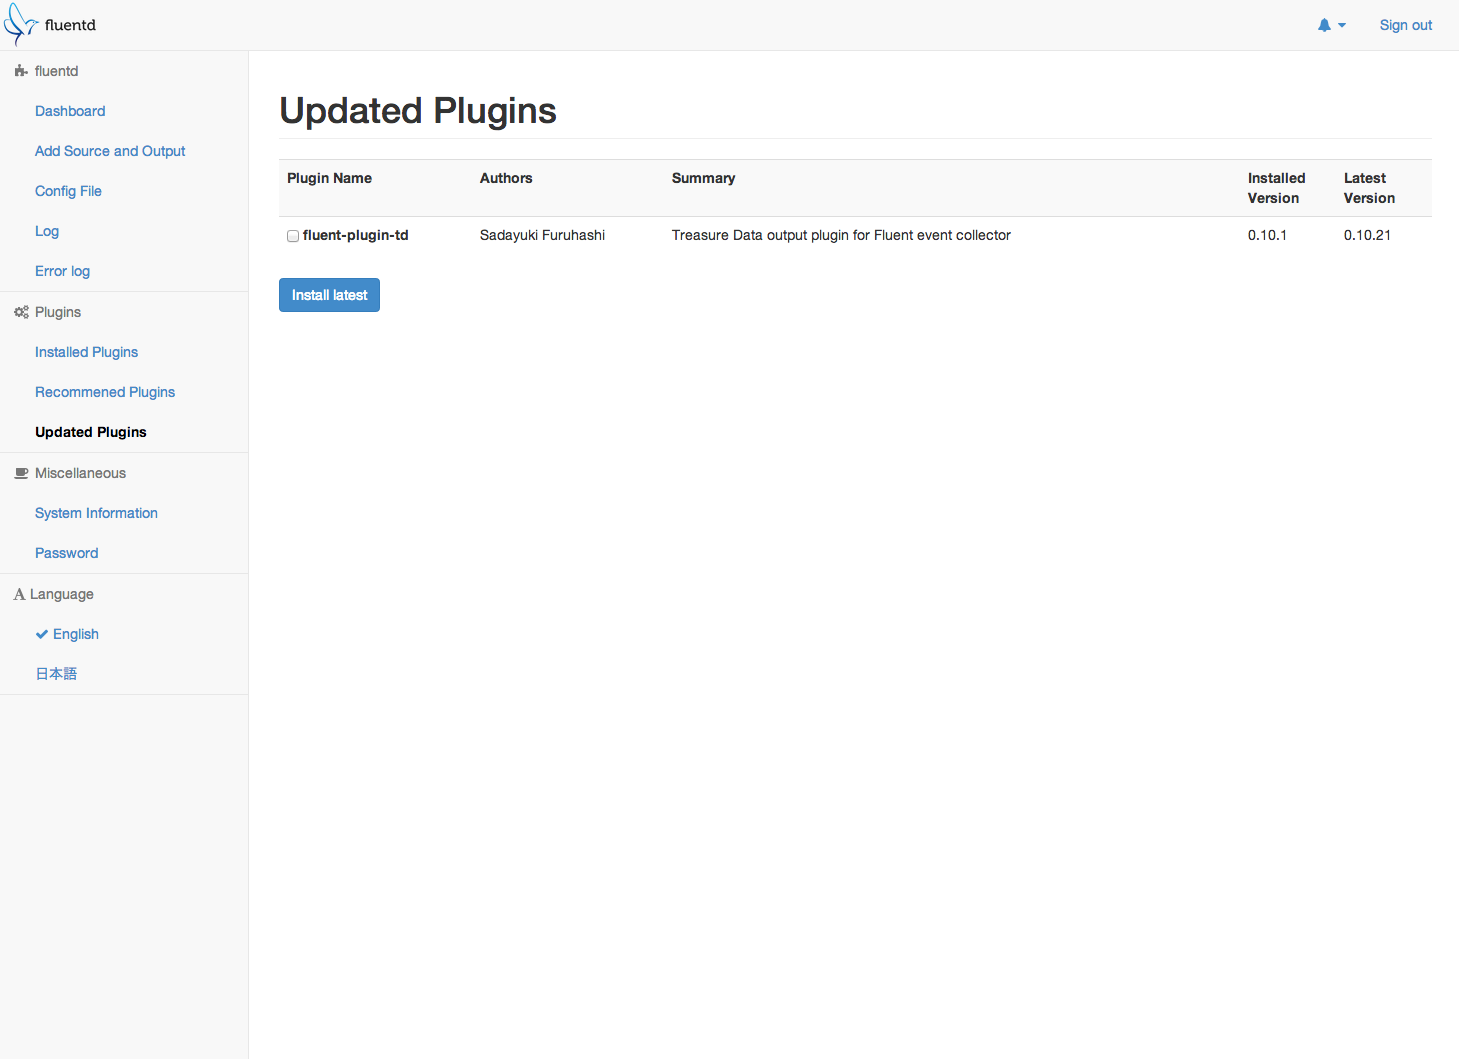
Task: Click the fluentd brand name text
Action: coord(70,25)
